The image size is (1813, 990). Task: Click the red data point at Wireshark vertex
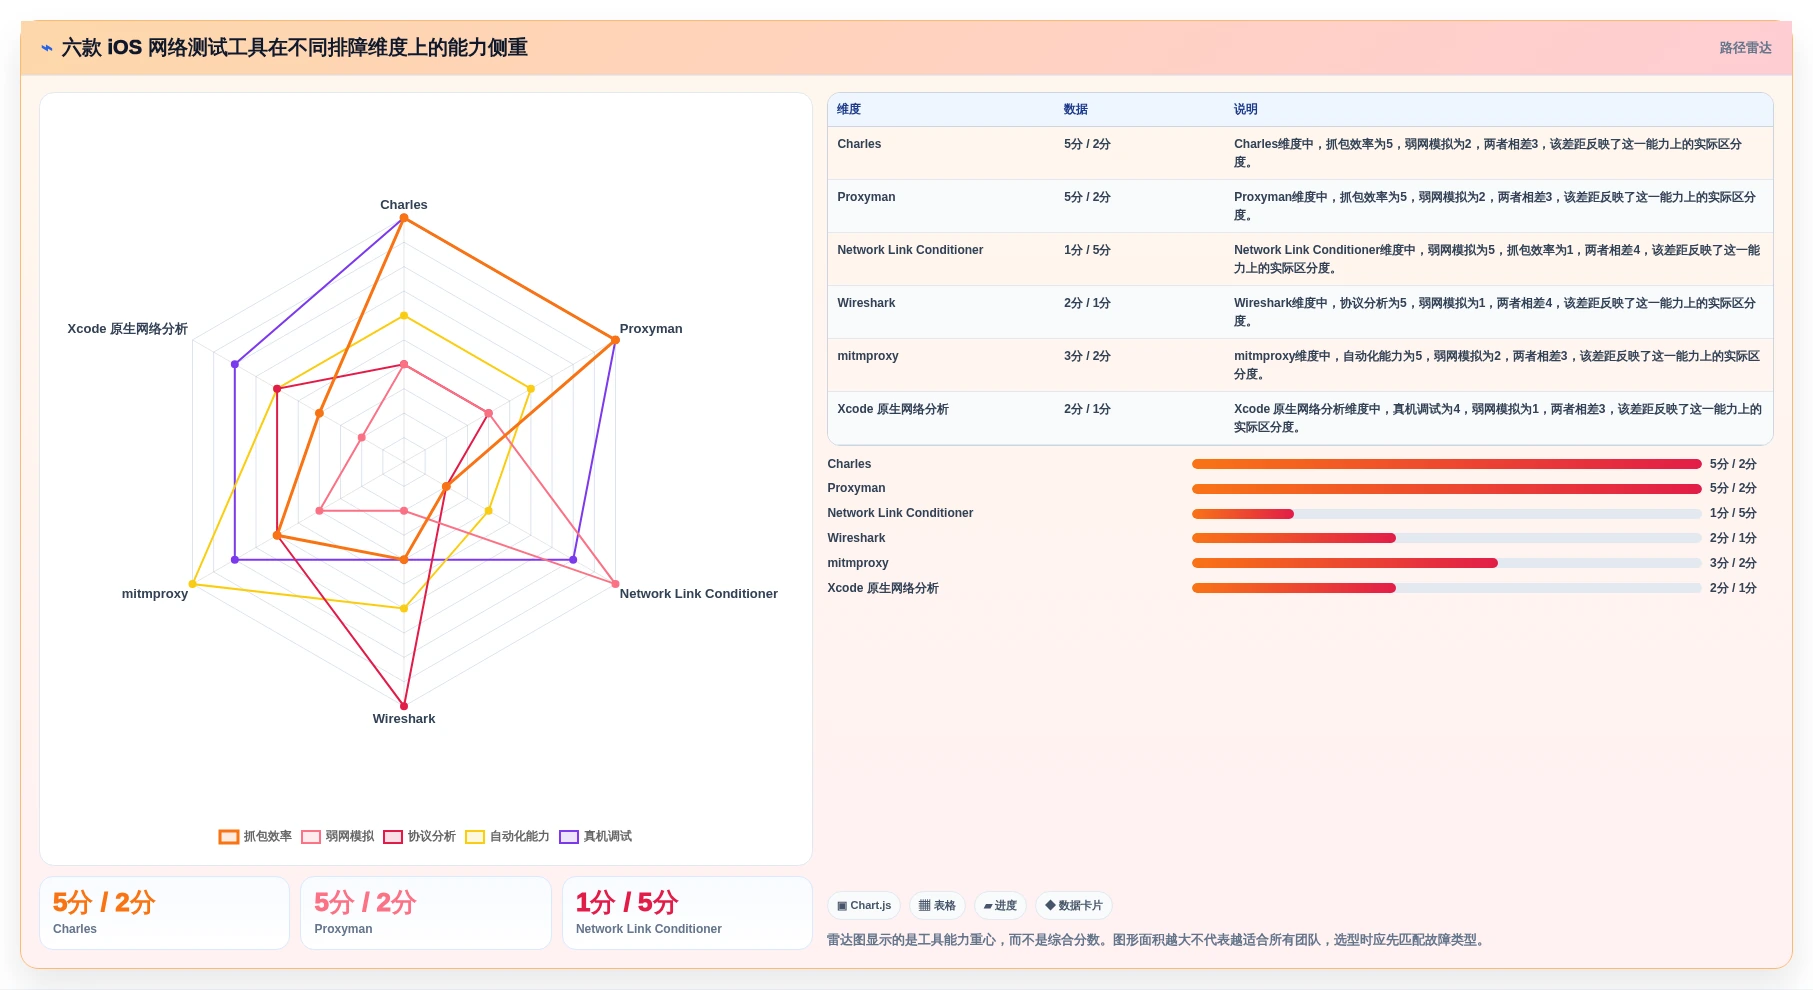(404, 706)
